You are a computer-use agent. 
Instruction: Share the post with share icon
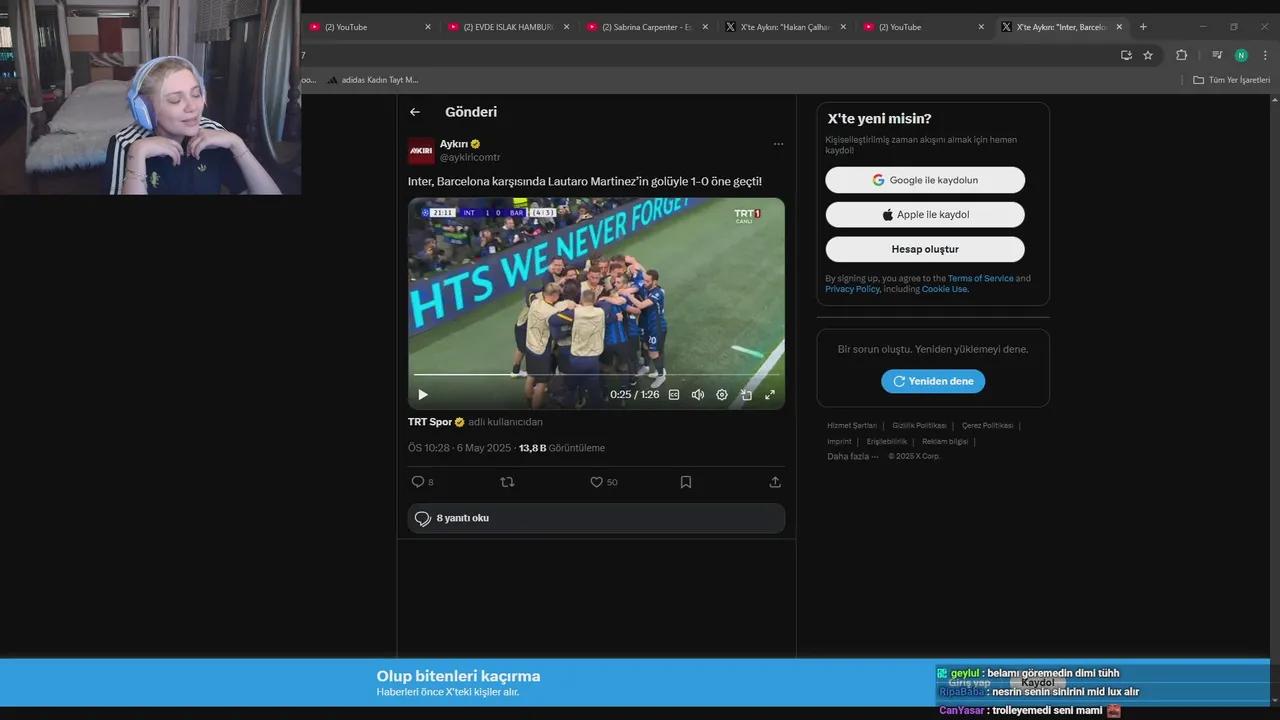coord(775,482)
